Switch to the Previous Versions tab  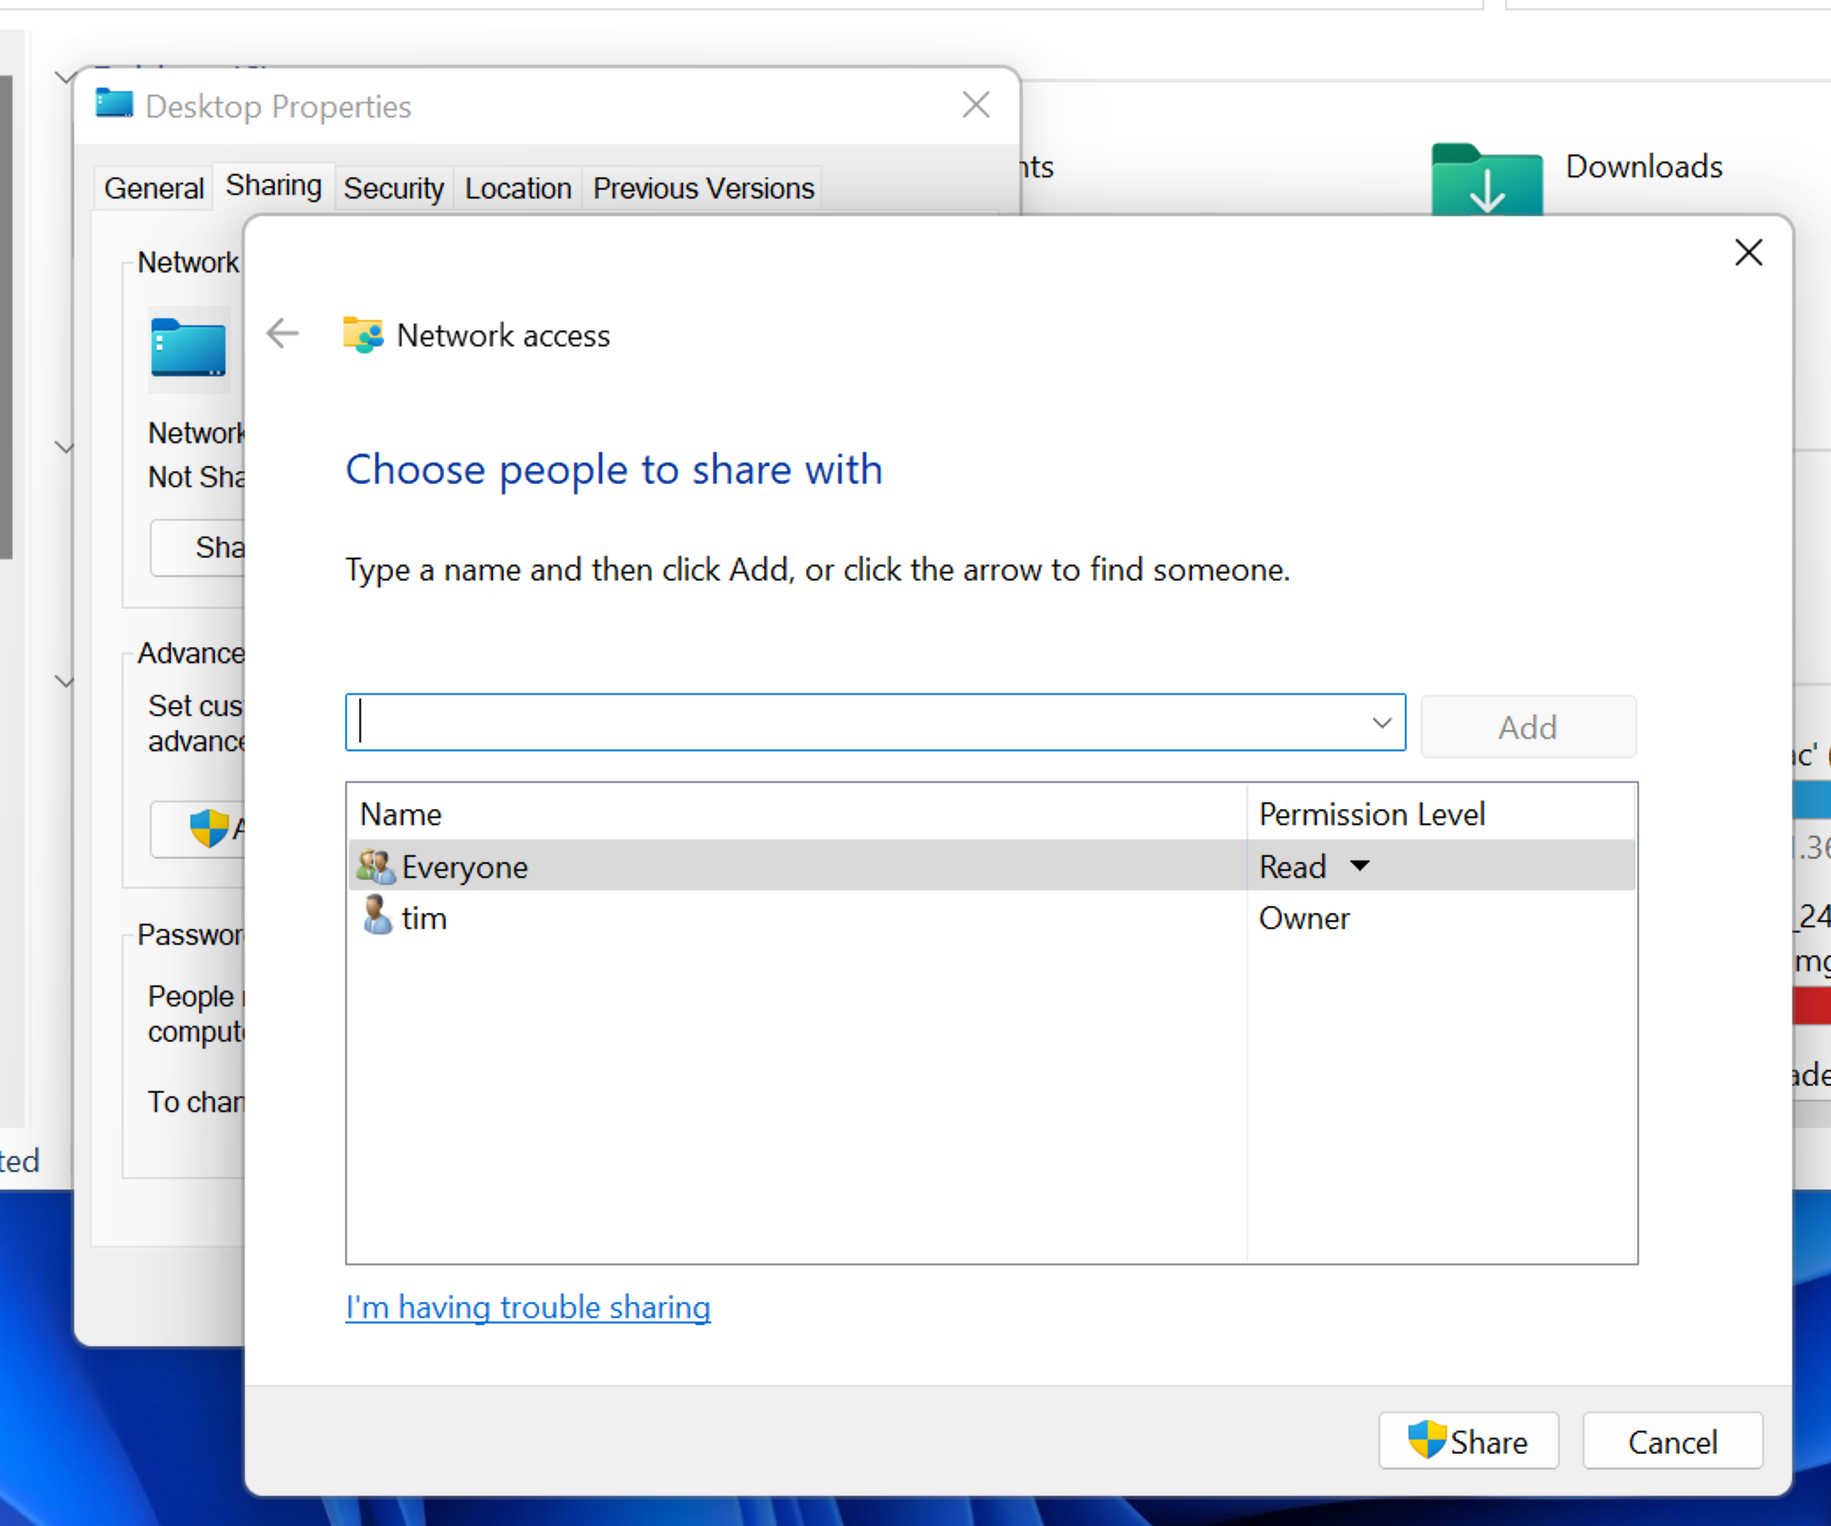pos(702,188)
